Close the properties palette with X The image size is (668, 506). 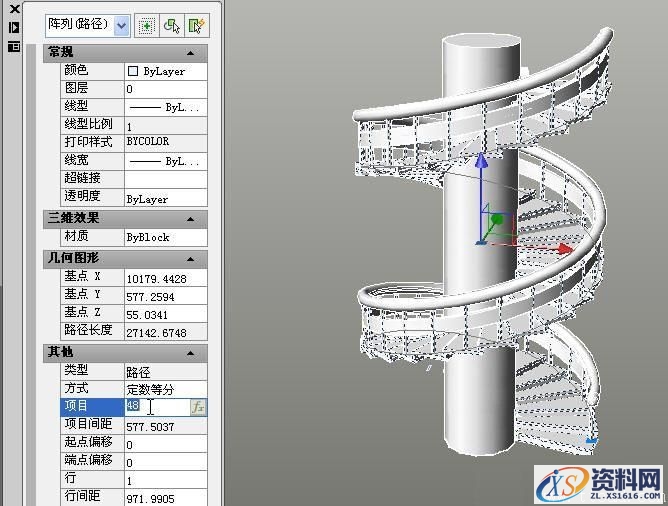(x=14, y=9)
